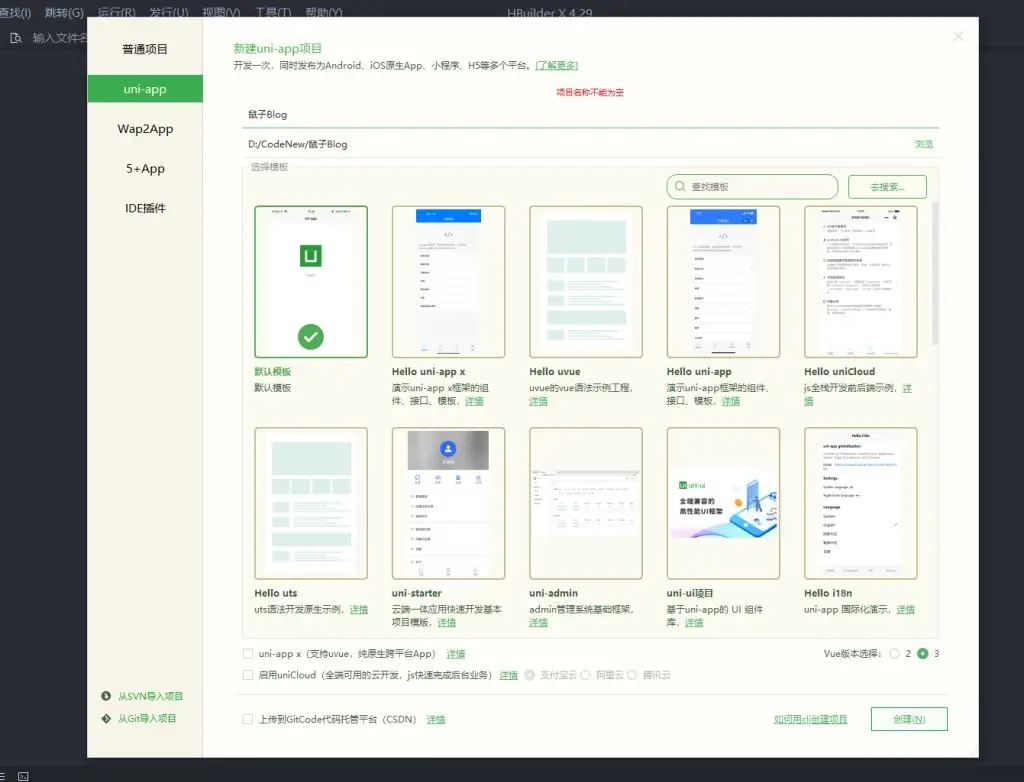
Task: Switch to 5+App project type
Action: 145,169
